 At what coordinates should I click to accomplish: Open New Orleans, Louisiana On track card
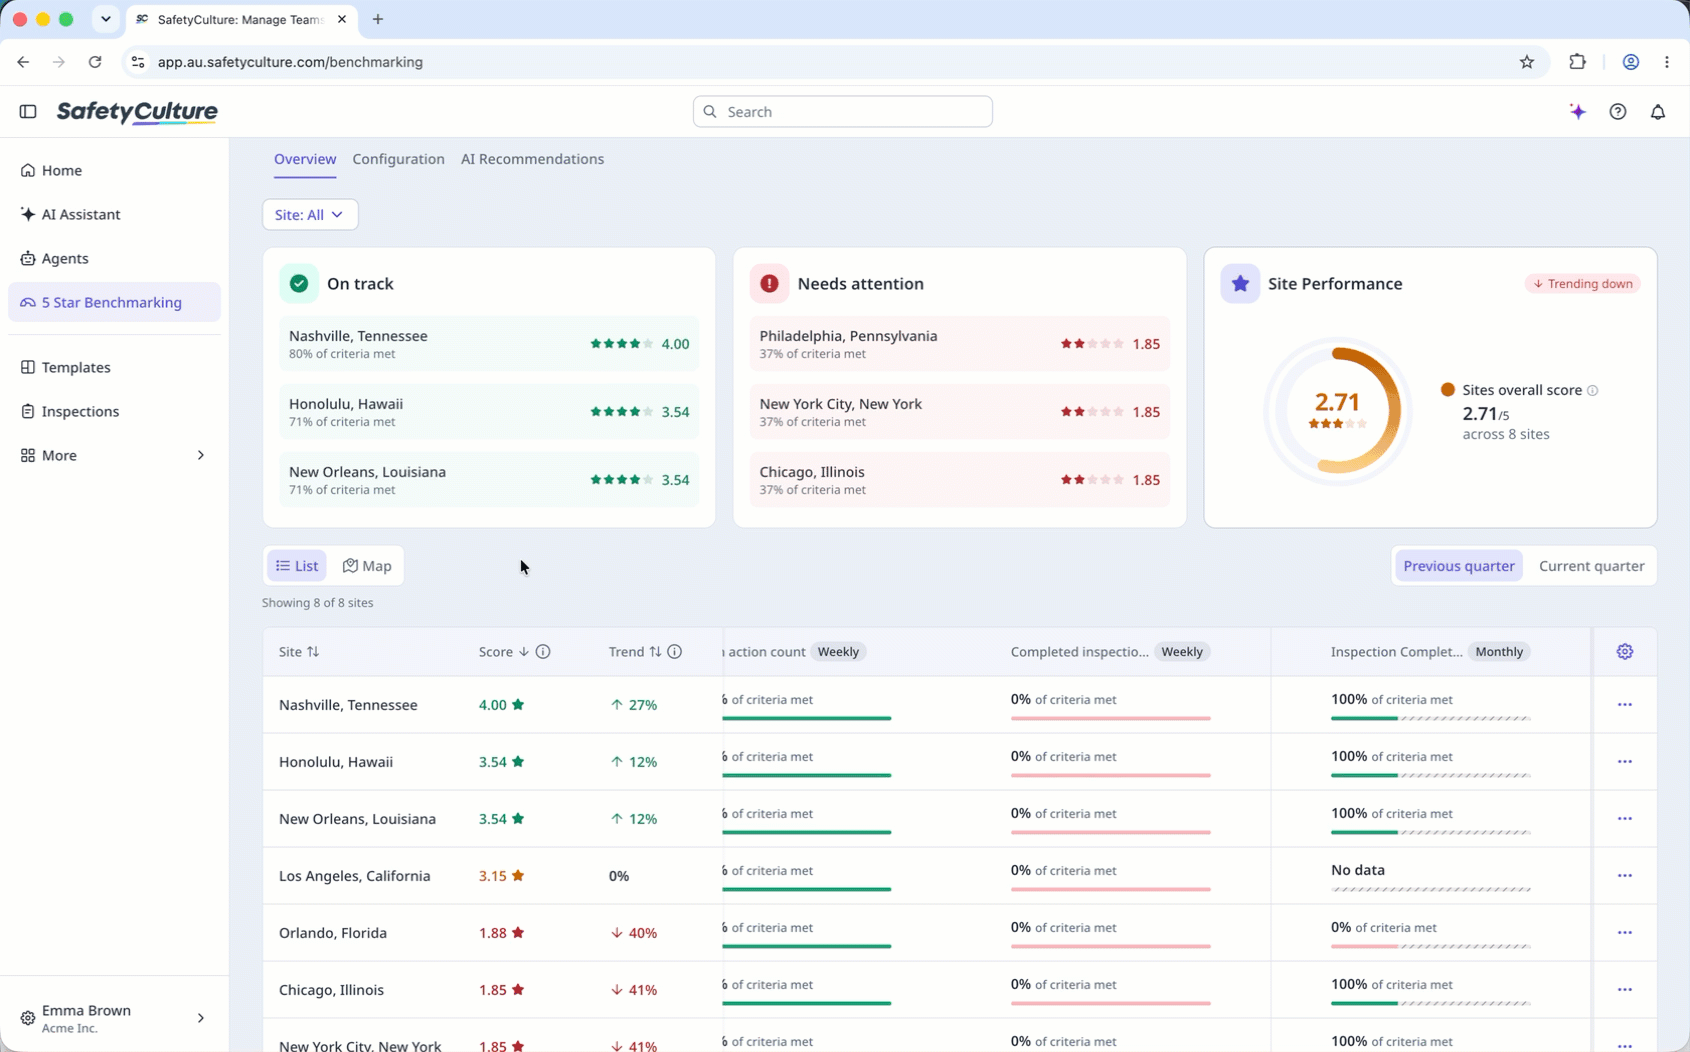click(489, 480)
